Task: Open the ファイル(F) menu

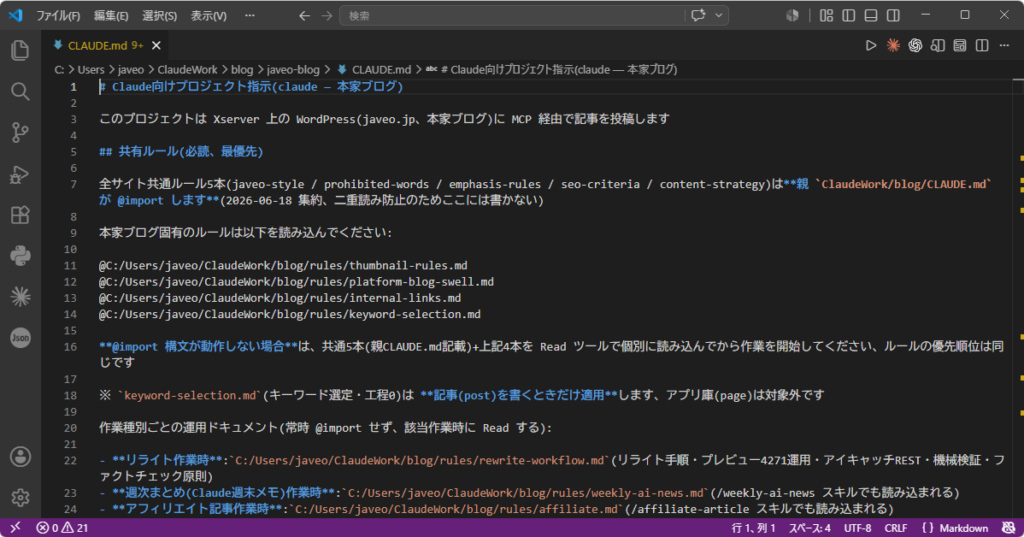Action: 58,16
